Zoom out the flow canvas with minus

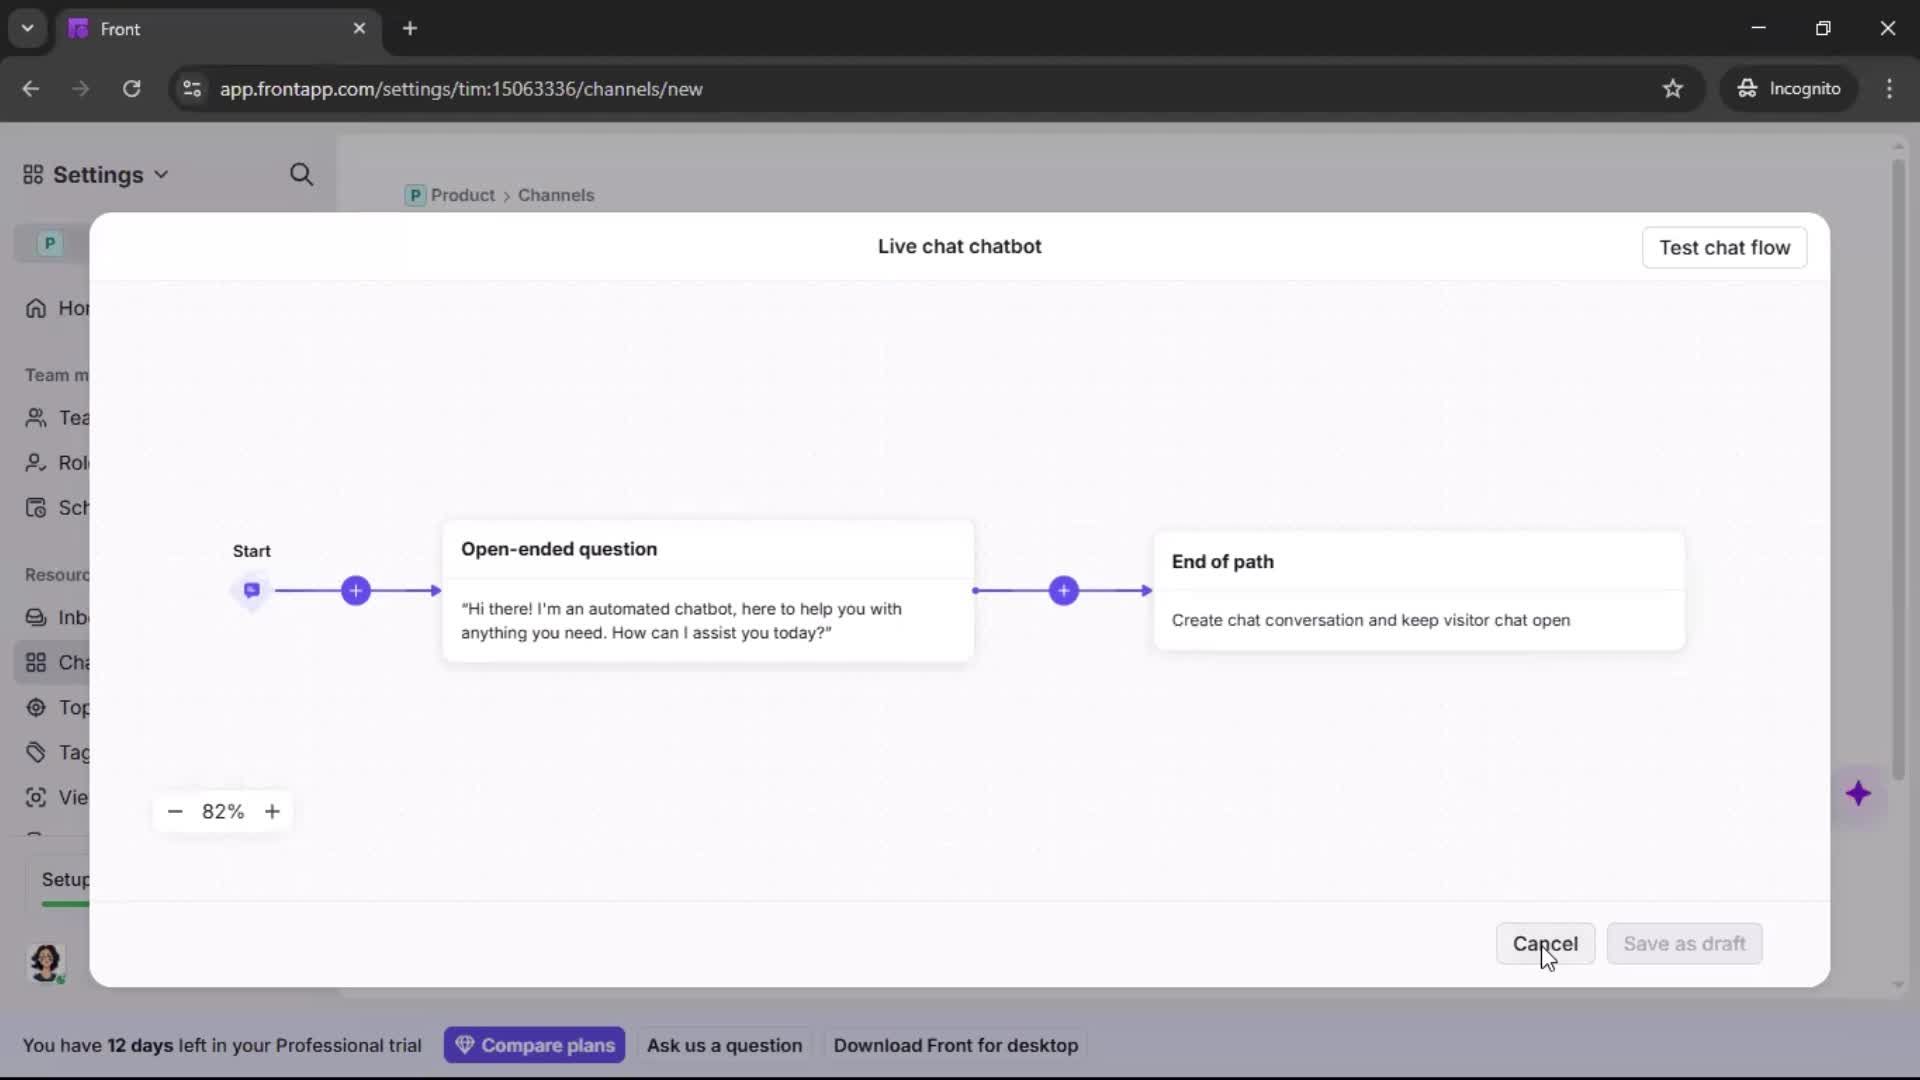click(175, 811)
